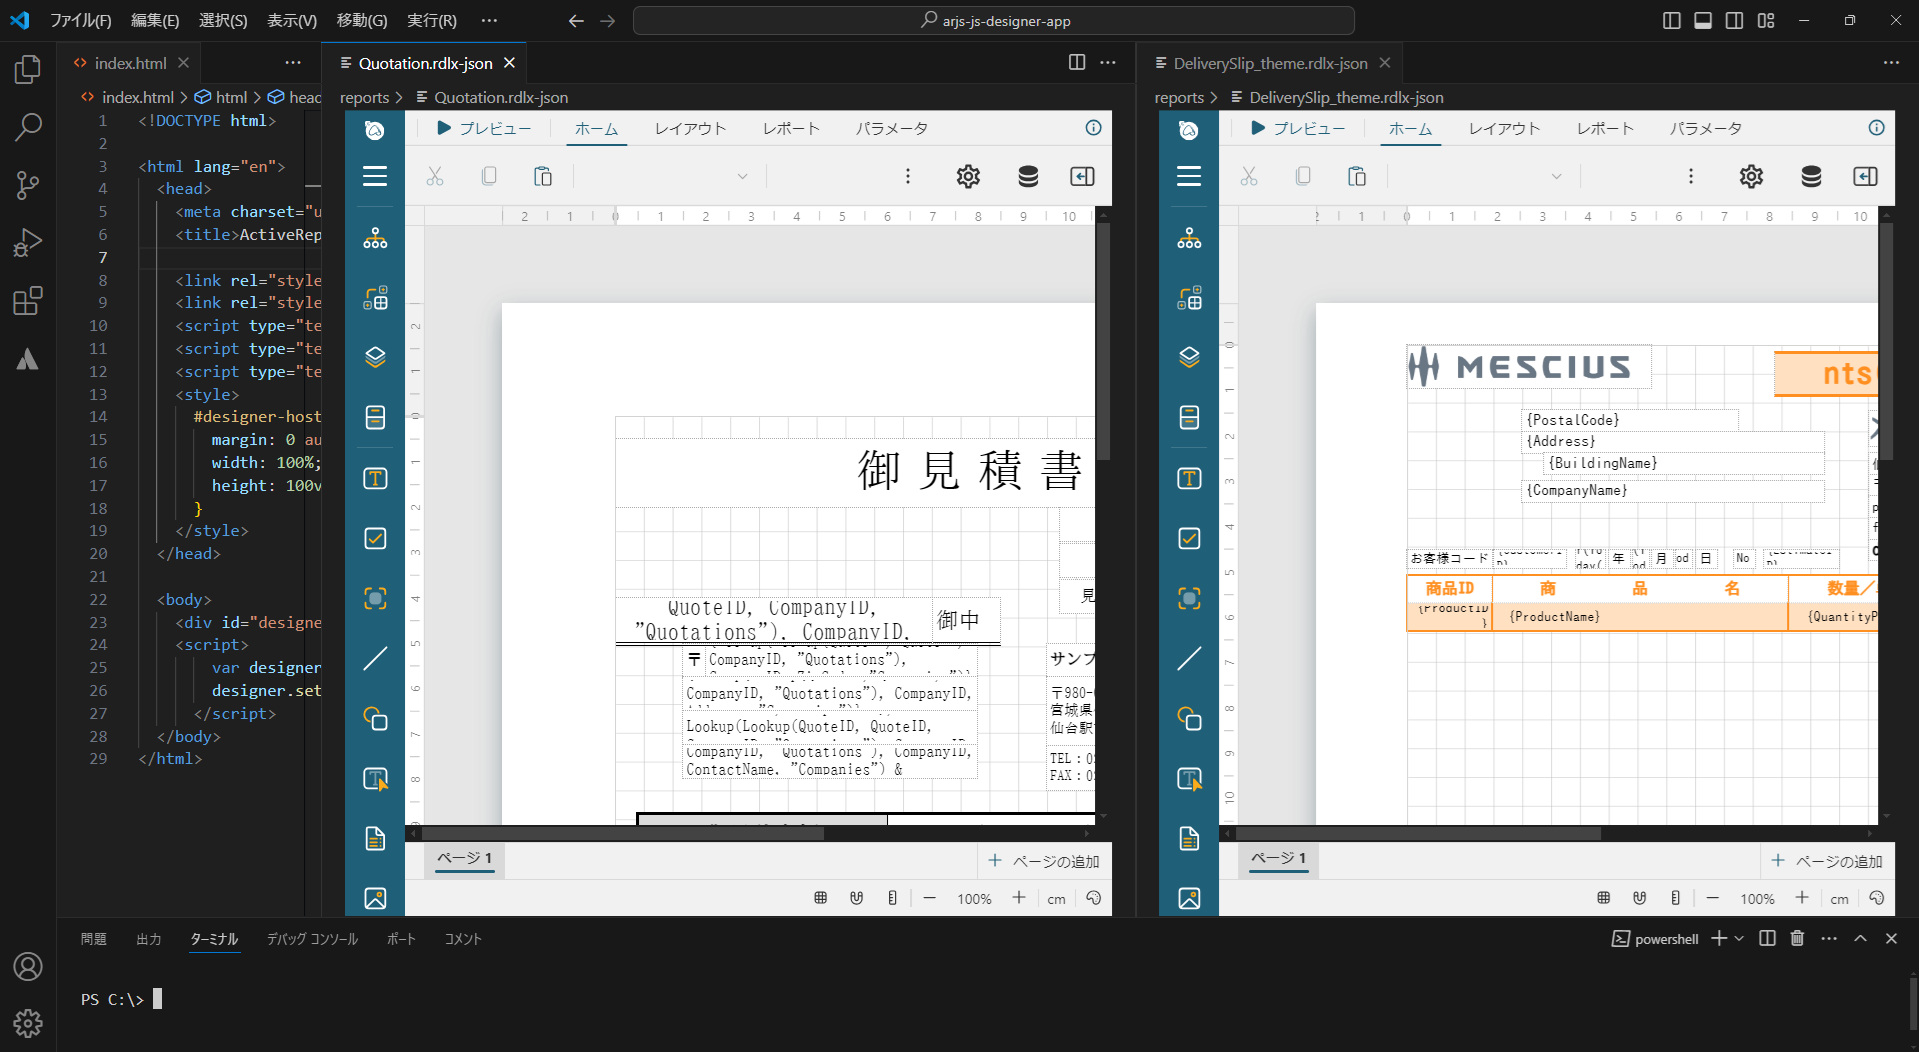Open the data panel icon in Quotation designer
Screen dimensions: 1919x1052
[x=1028, y=176]
